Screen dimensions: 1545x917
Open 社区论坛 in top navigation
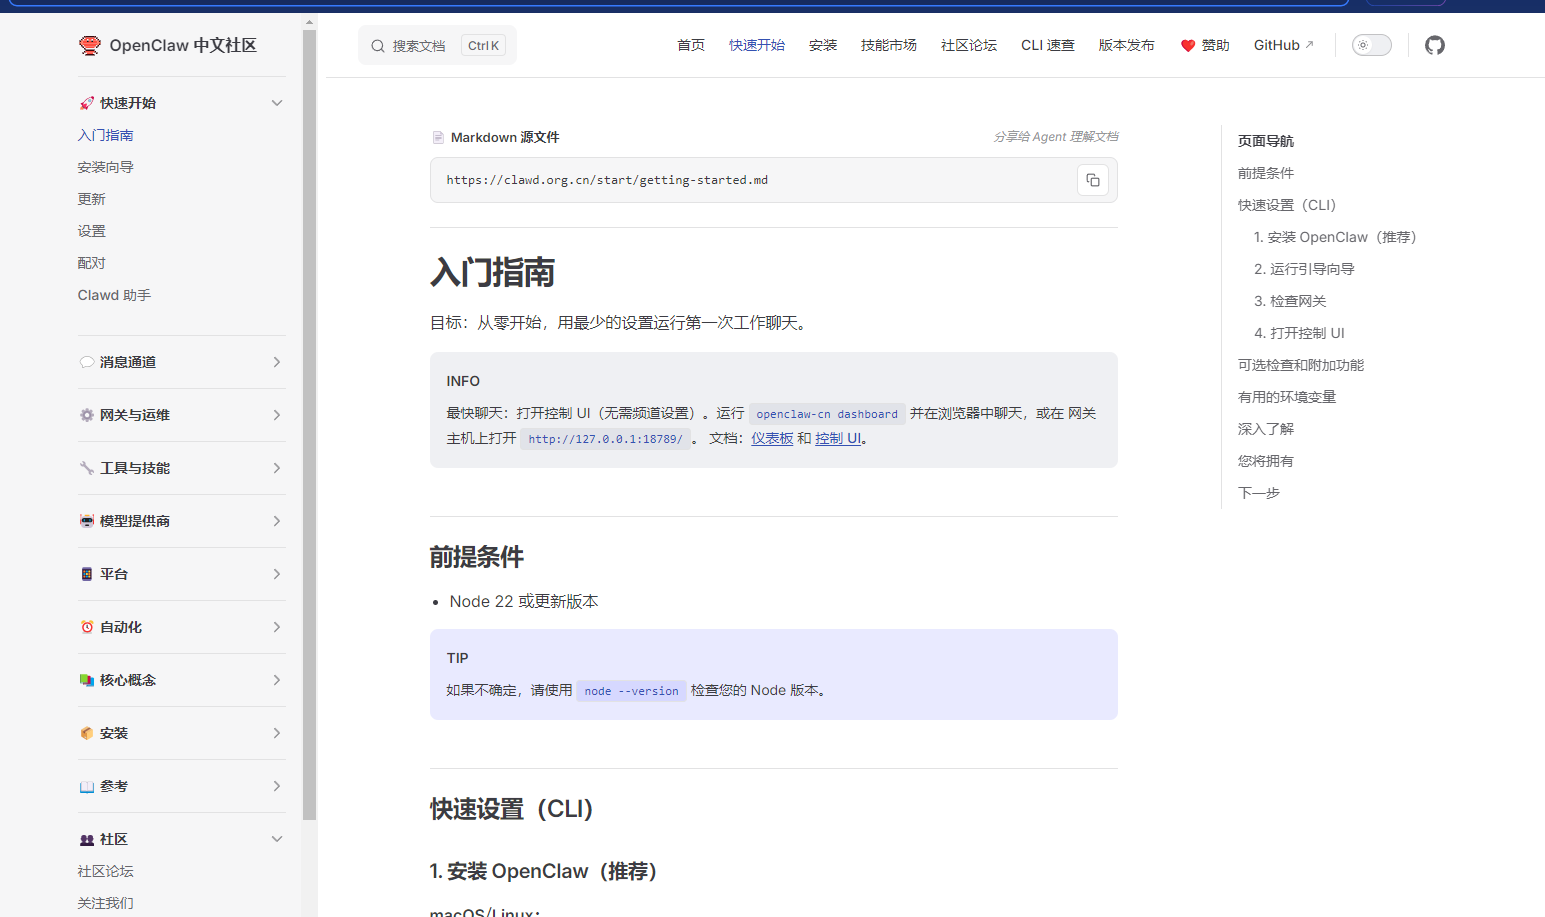coord(969,45)
